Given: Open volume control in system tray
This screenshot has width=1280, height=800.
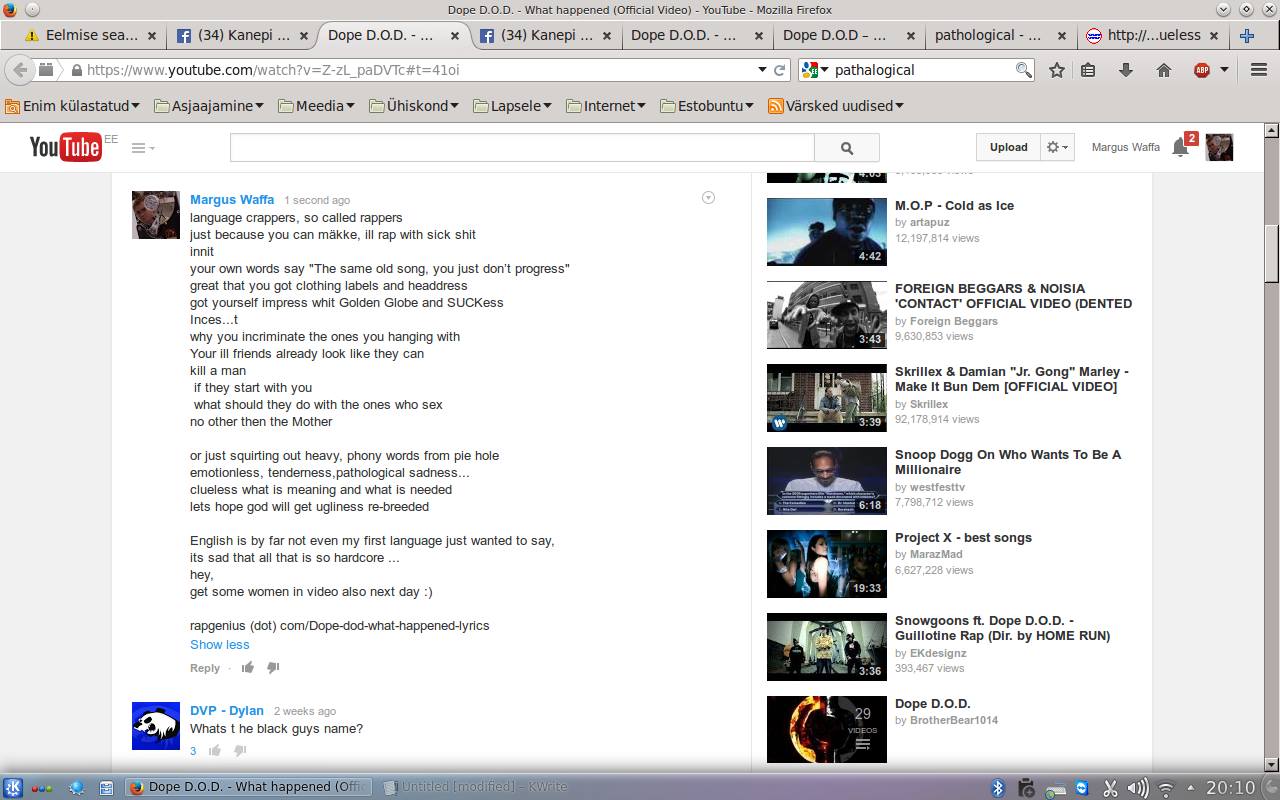Looking at the screenshot, I should [1138, 788].
